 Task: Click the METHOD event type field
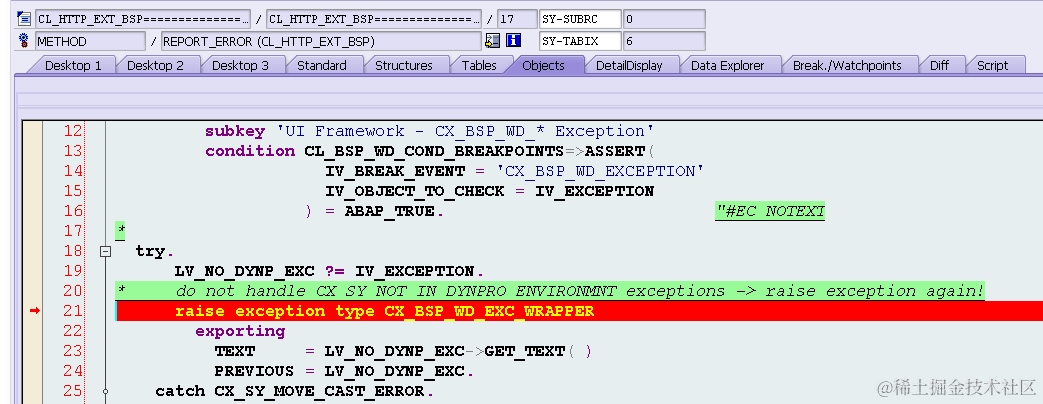[x=90, y=41]
